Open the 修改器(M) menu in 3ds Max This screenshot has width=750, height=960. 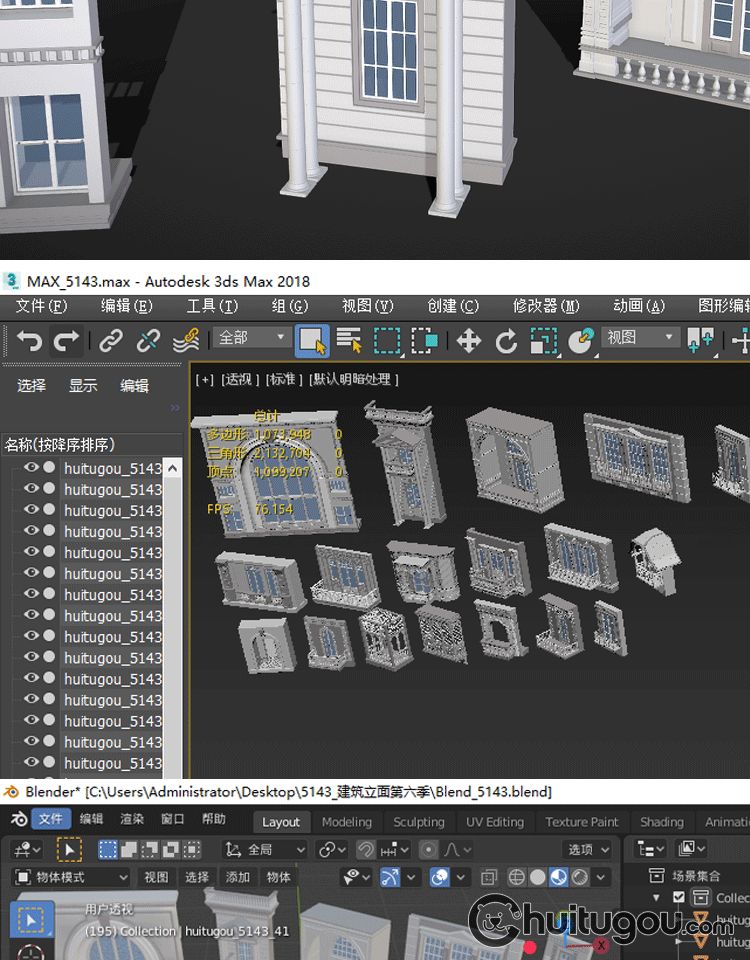546,306
